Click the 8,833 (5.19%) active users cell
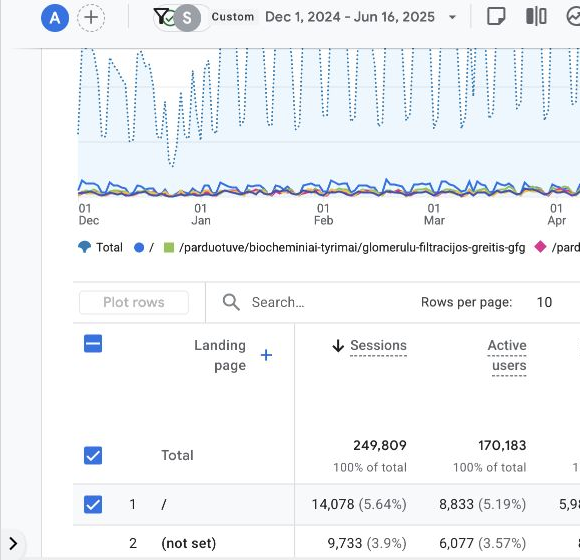The image size is (580, 560). click(482, 505)
